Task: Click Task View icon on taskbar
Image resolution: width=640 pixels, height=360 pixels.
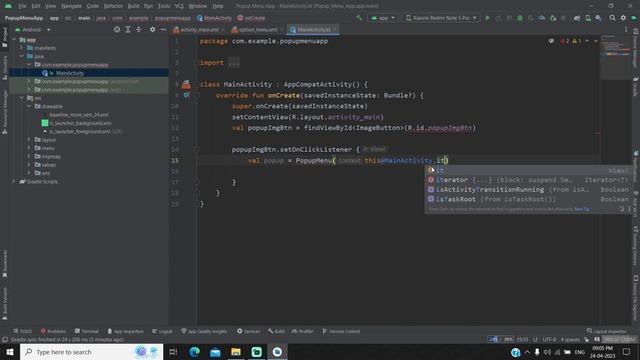Action: (173, 352)
